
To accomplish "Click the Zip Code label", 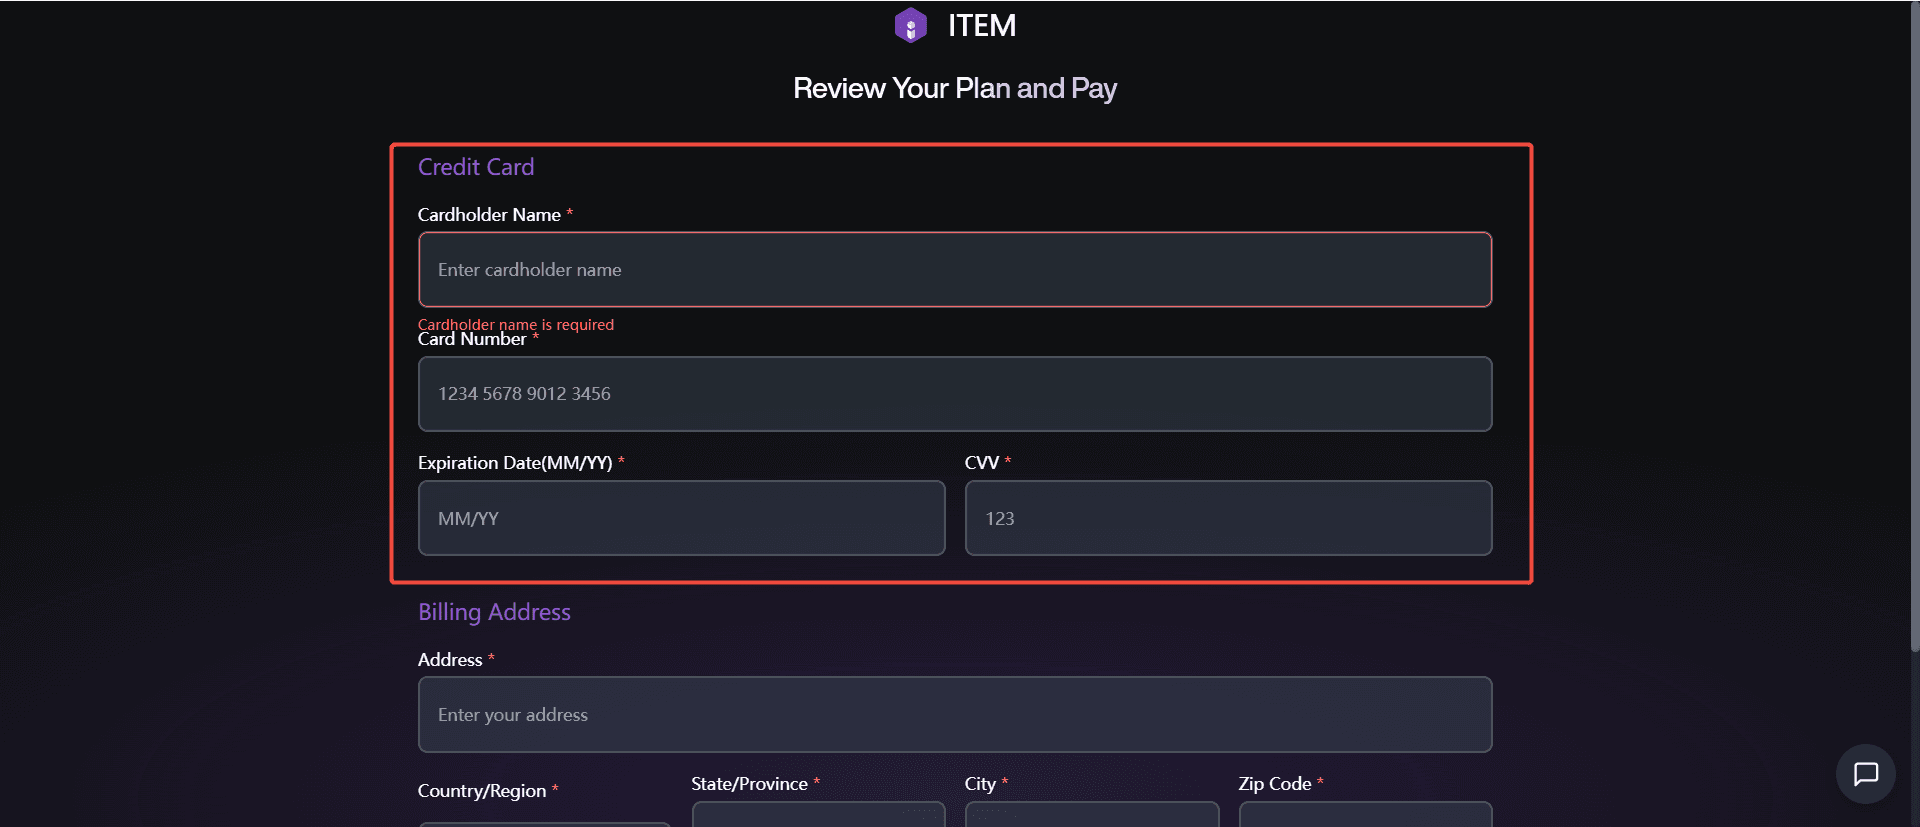I will pos(1275,784).
